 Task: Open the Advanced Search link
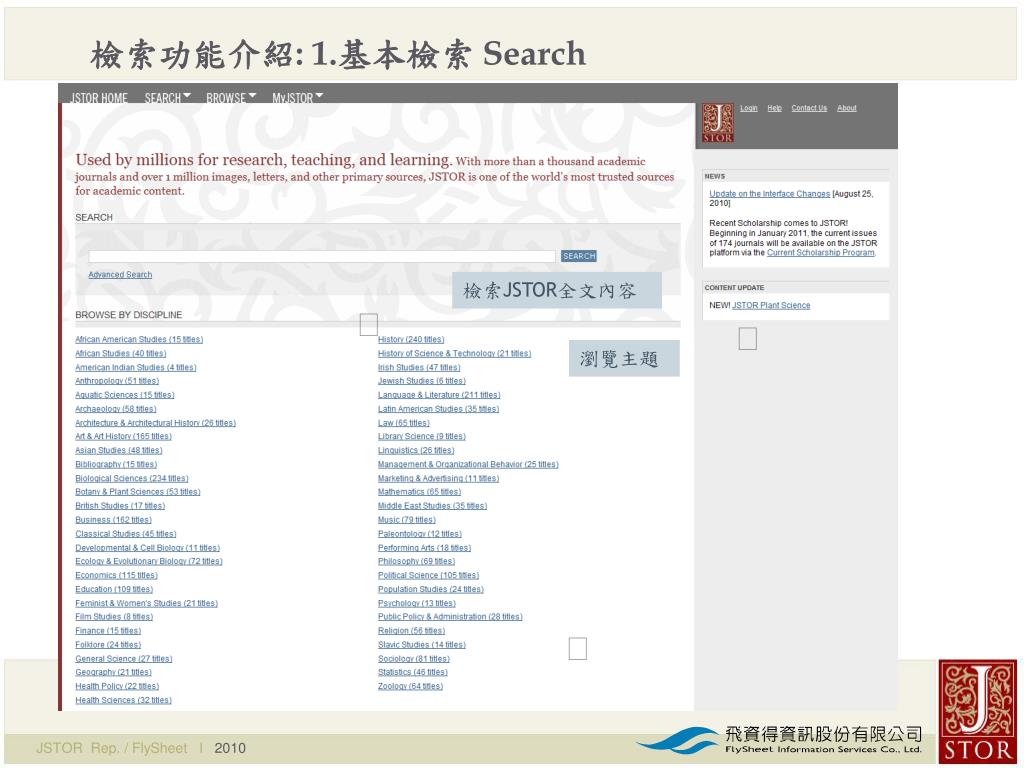coord(120,275)
